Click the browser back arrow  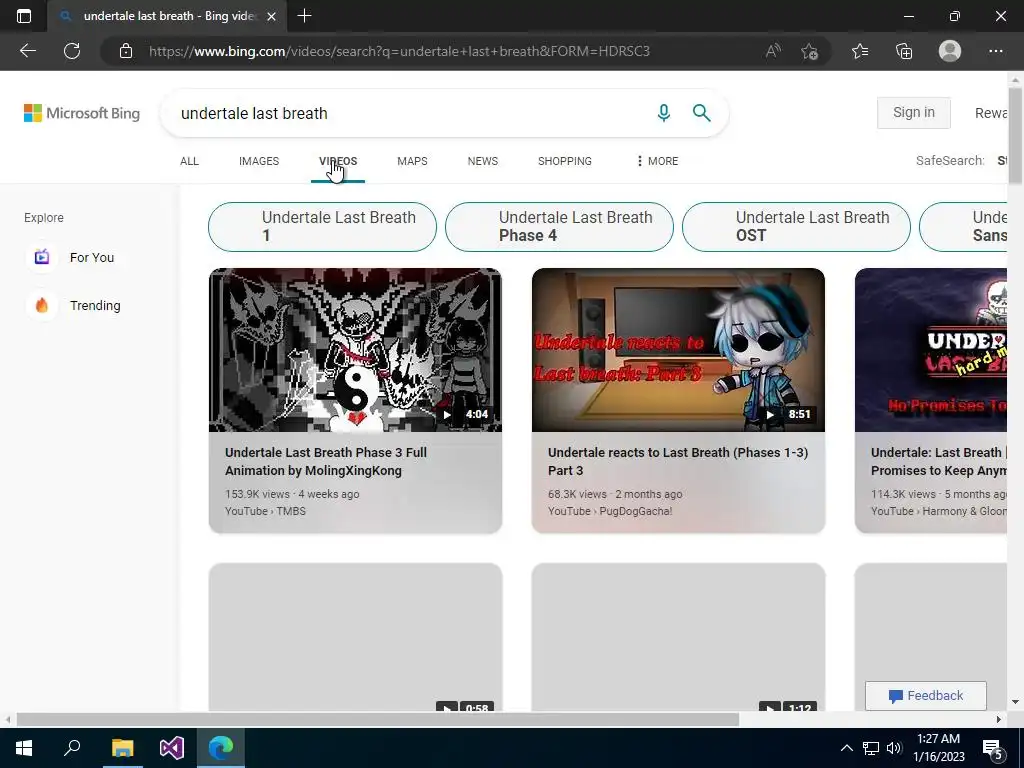pos(27,51)
